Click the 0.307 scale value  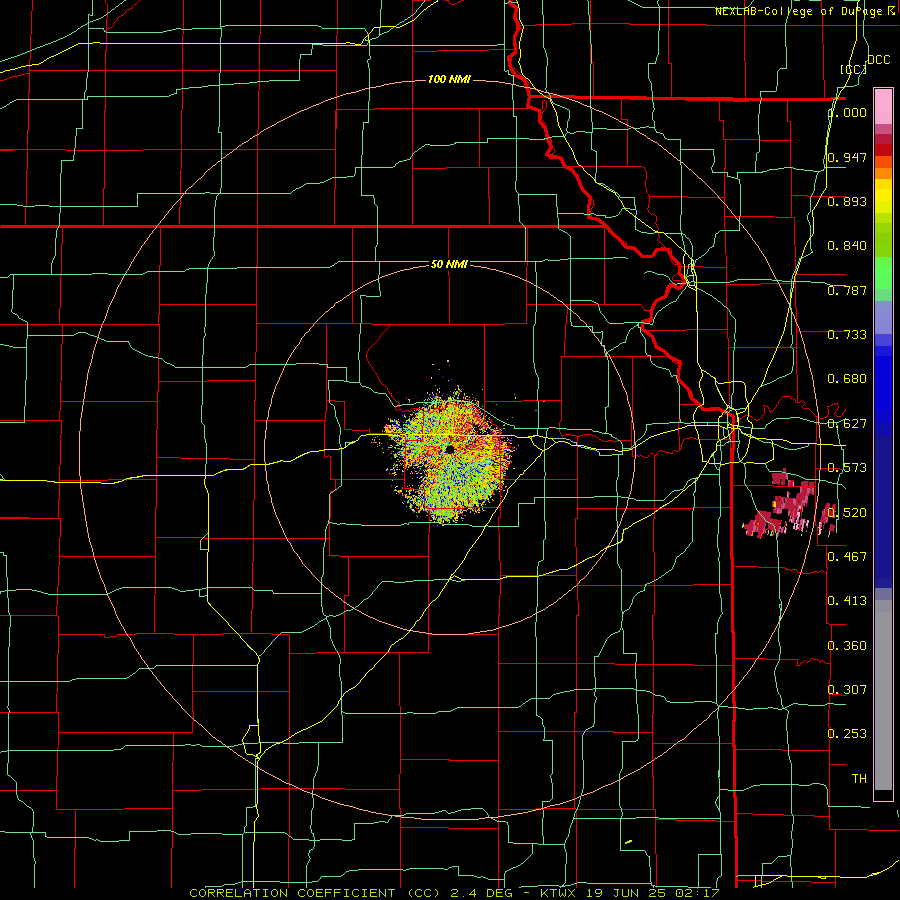(x=847, y=689)
